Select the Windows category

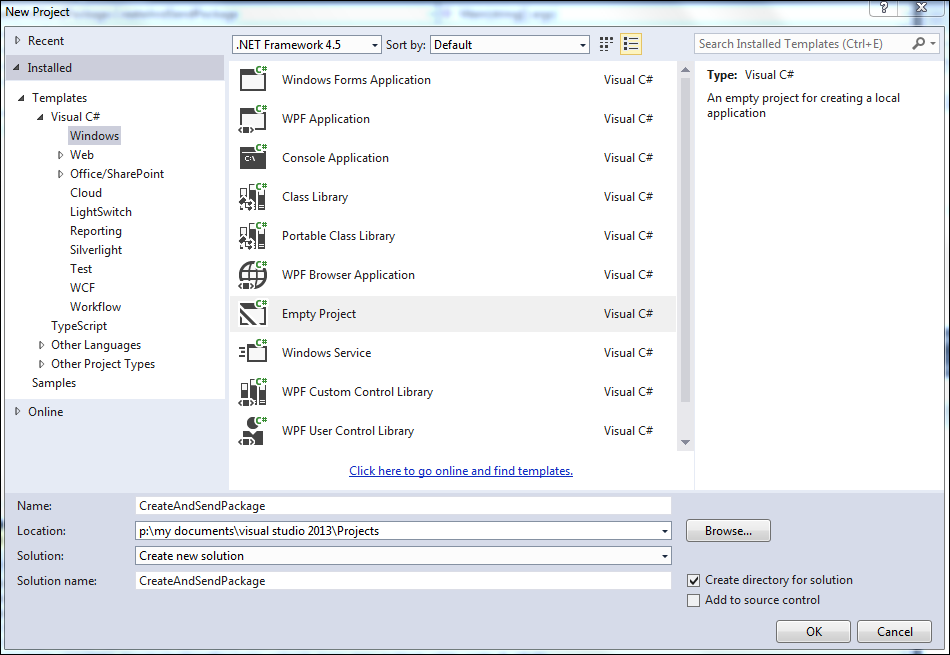[95, 136]
